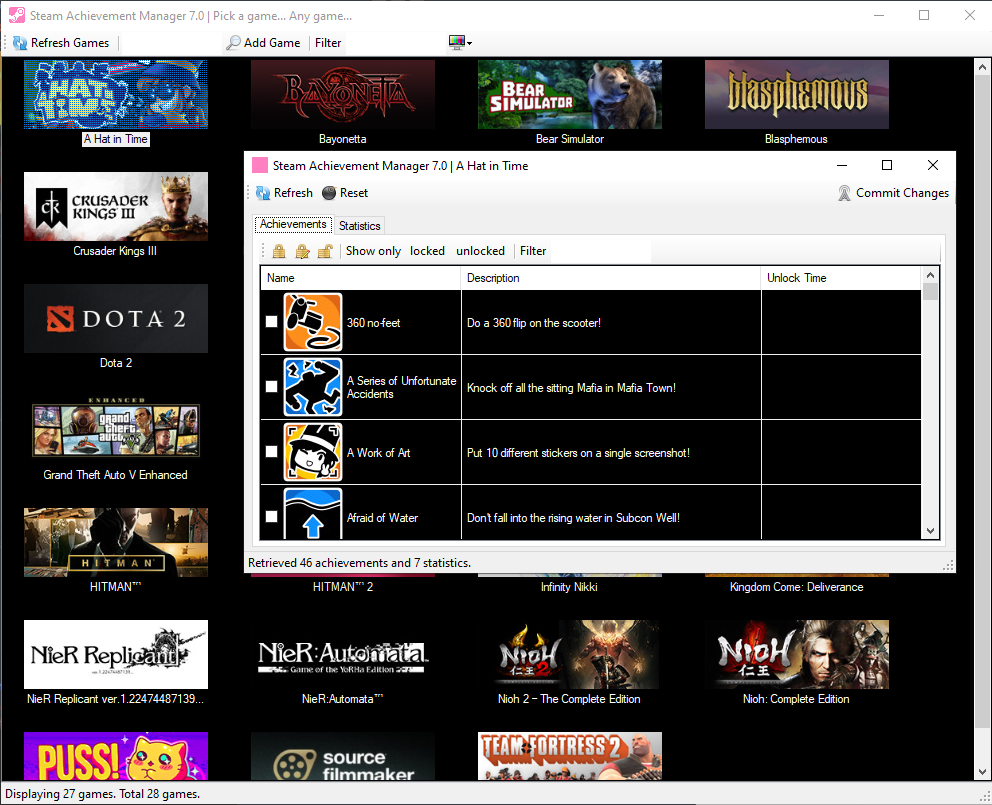Viewport: 992px width, 805px height.
Task: Select the Achievements tab
Action: click(293, 224)
